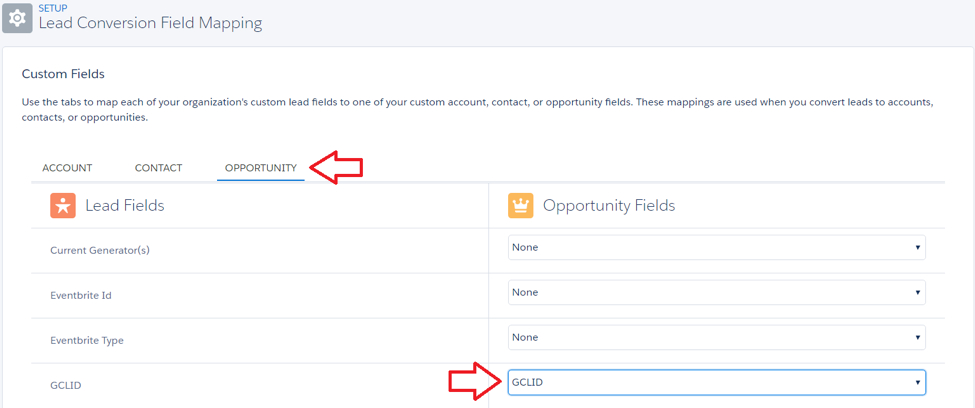Click the Eventbrite Id lead field label

81,295
